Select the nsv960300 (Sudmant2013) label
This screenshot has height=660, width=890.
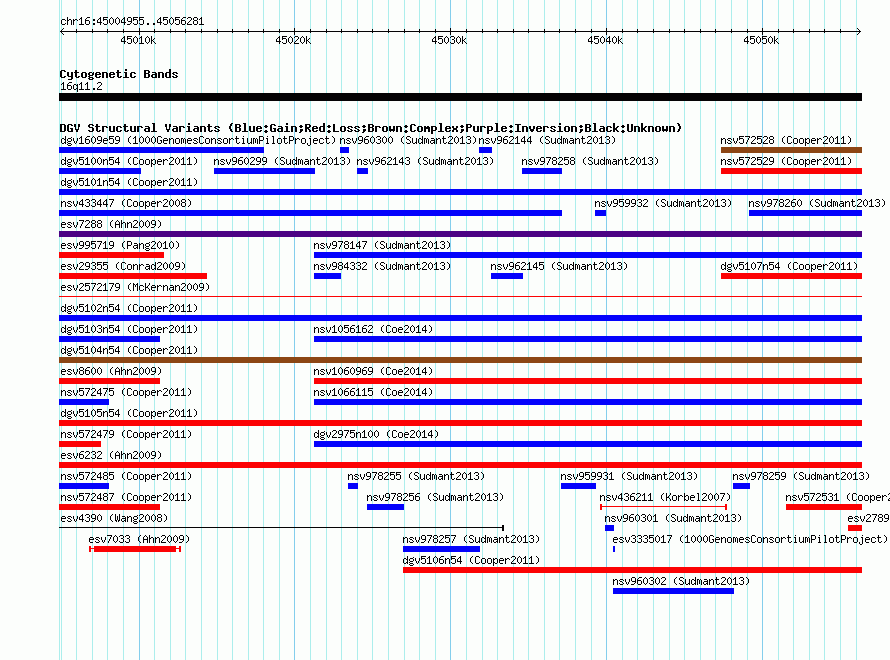(x=408, y=140)
